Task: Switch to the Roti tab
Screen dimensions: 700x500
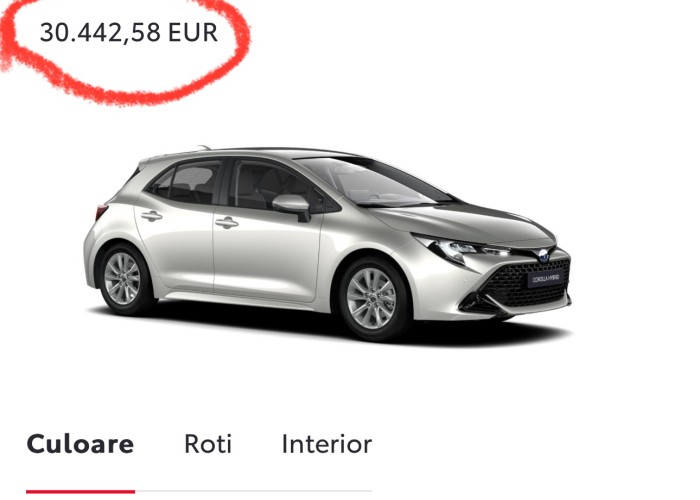Action: (208, 444)
